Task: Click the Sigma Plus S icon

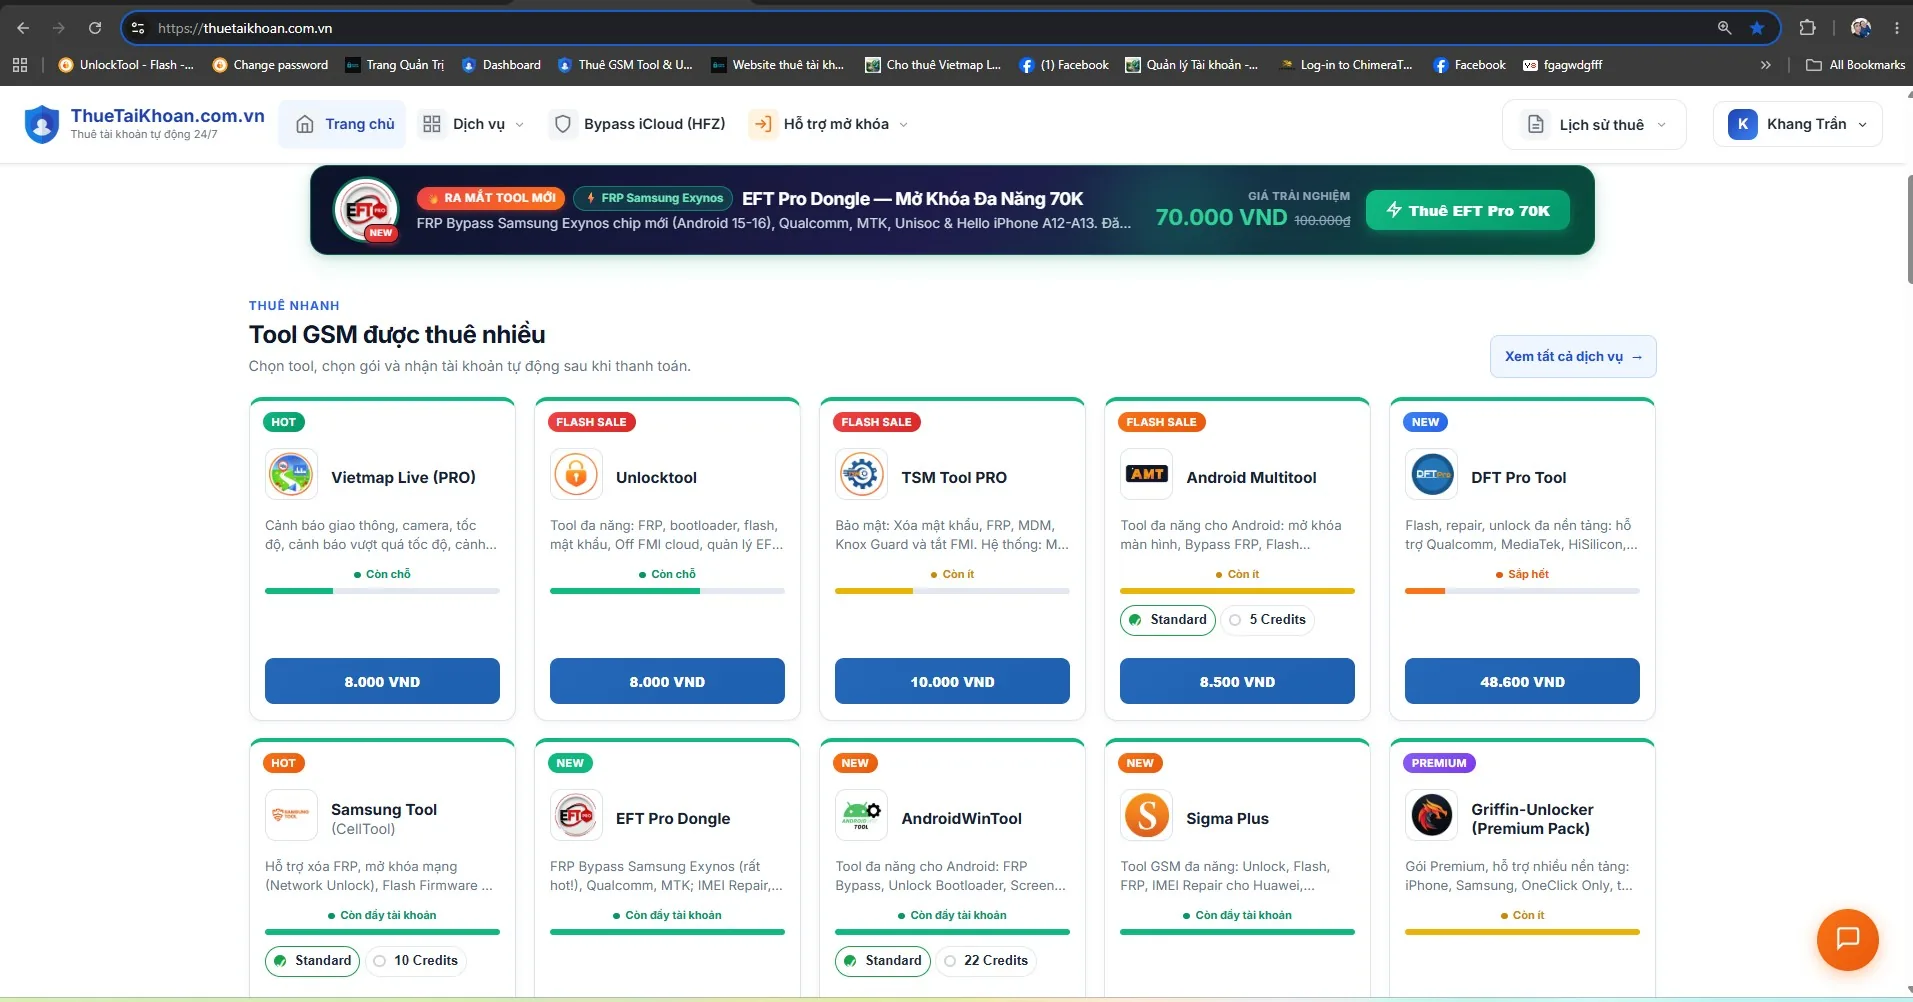Action: pos(1146,815)
